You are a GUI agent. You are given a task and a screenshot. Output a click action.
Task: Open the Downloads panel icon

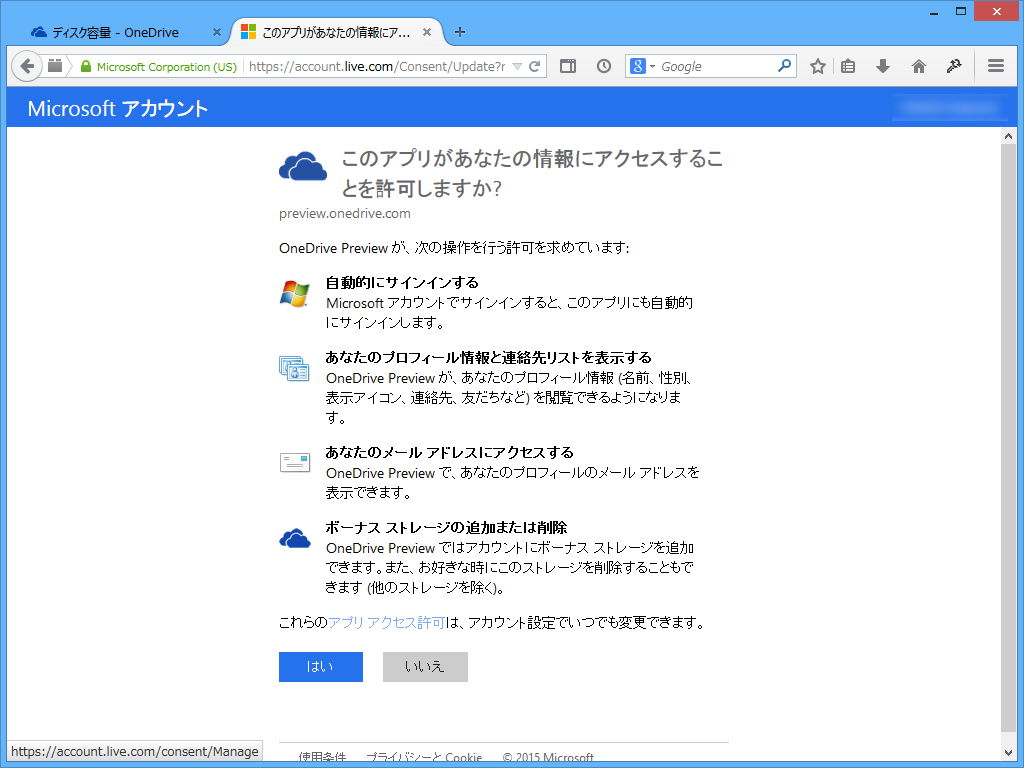click(882, 65)
